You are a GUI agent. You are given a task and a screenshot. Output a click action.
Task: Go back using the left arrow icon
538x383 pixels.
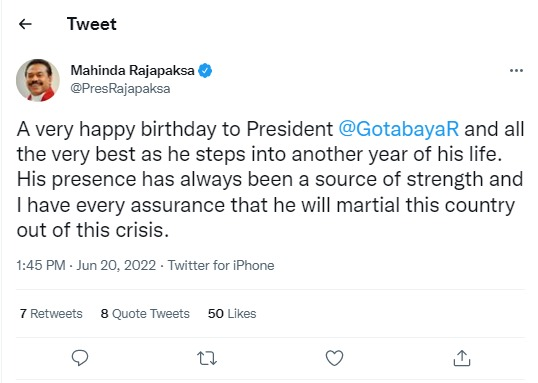tap(25, 24)
